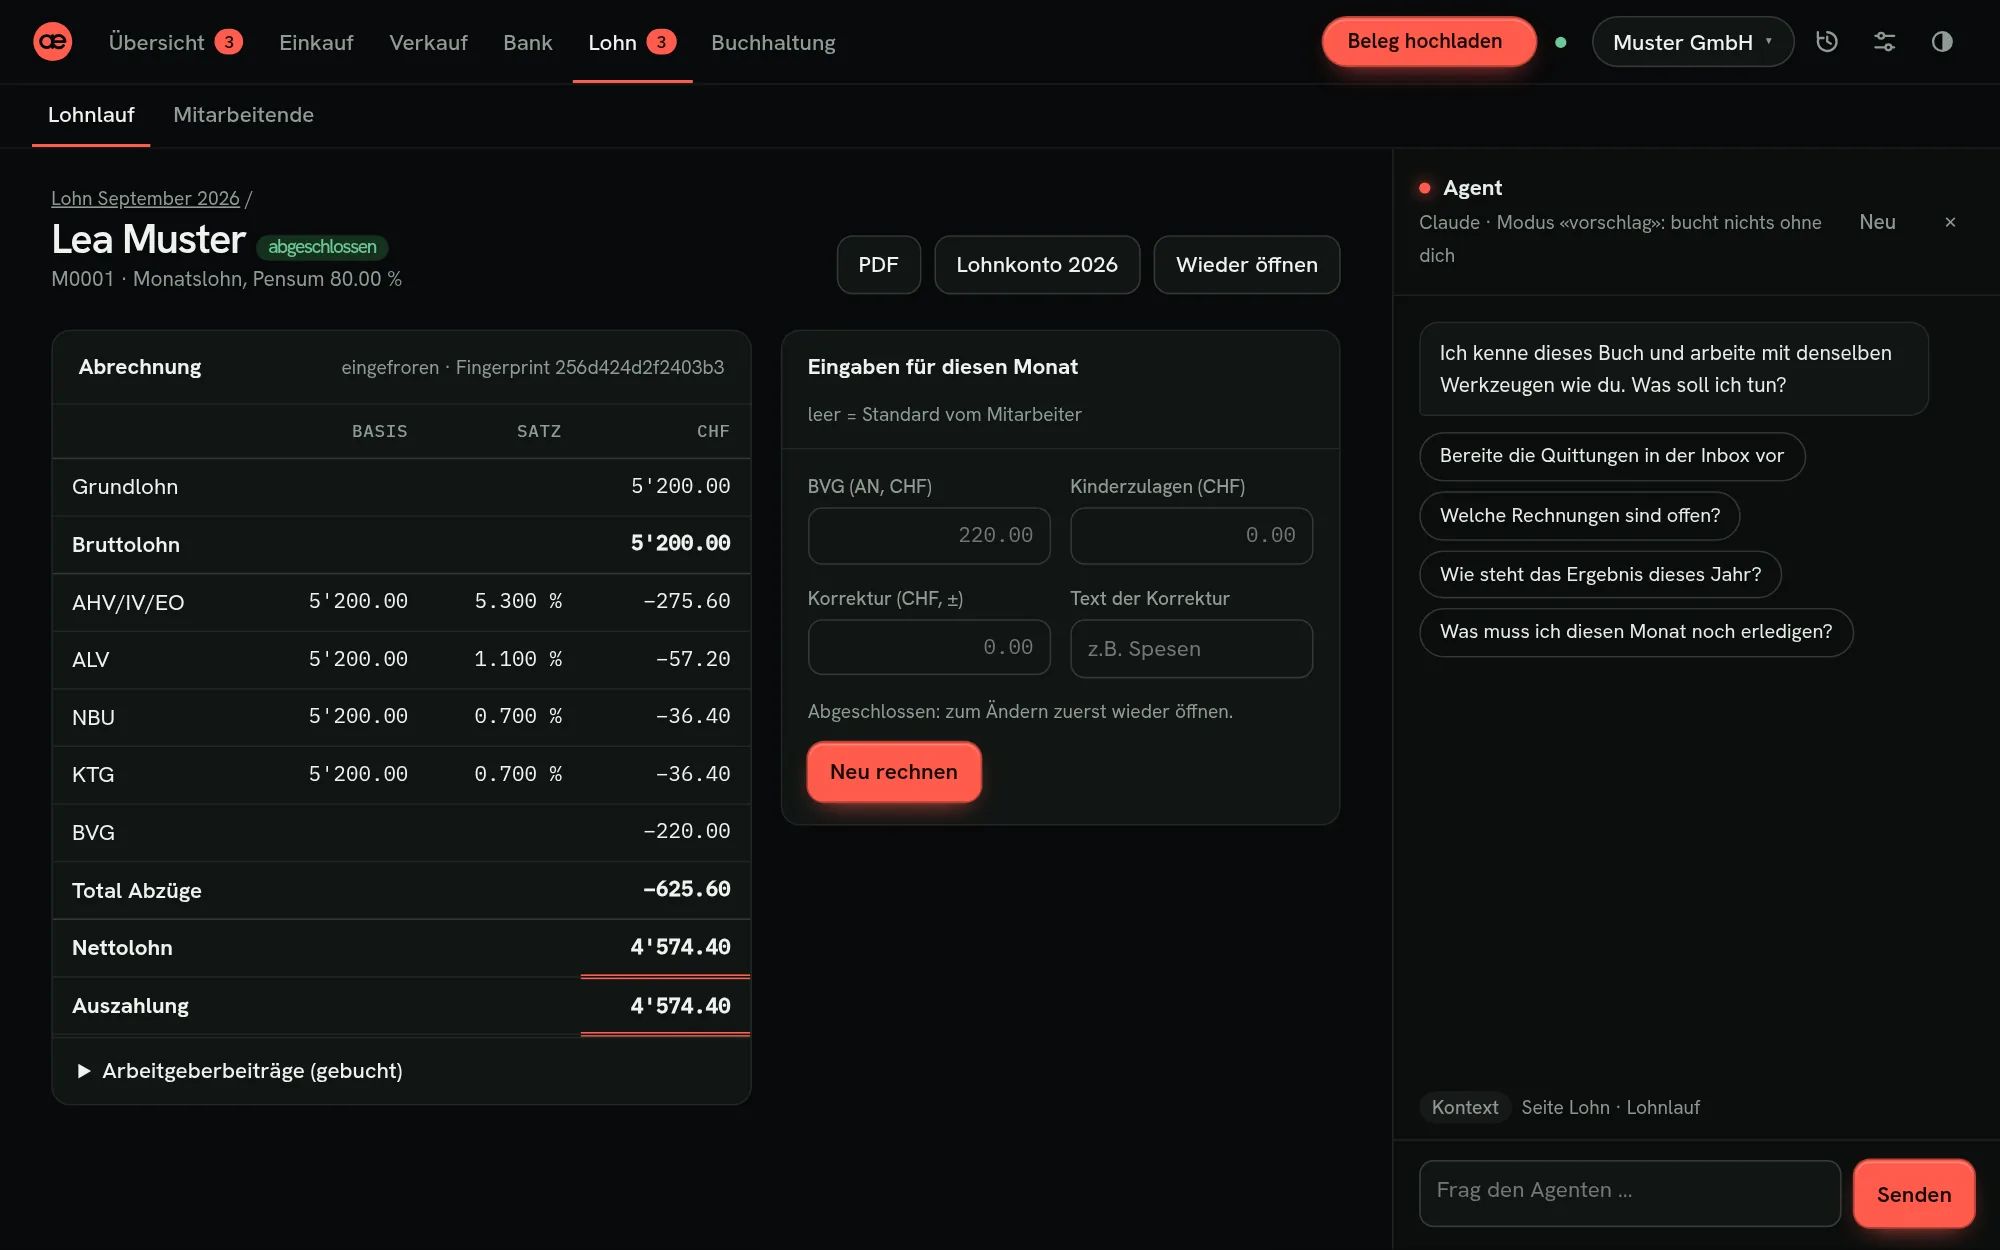Download the PDF payslip
The height and width of the screenshot is (1250, 2000).
click(878, 265)
